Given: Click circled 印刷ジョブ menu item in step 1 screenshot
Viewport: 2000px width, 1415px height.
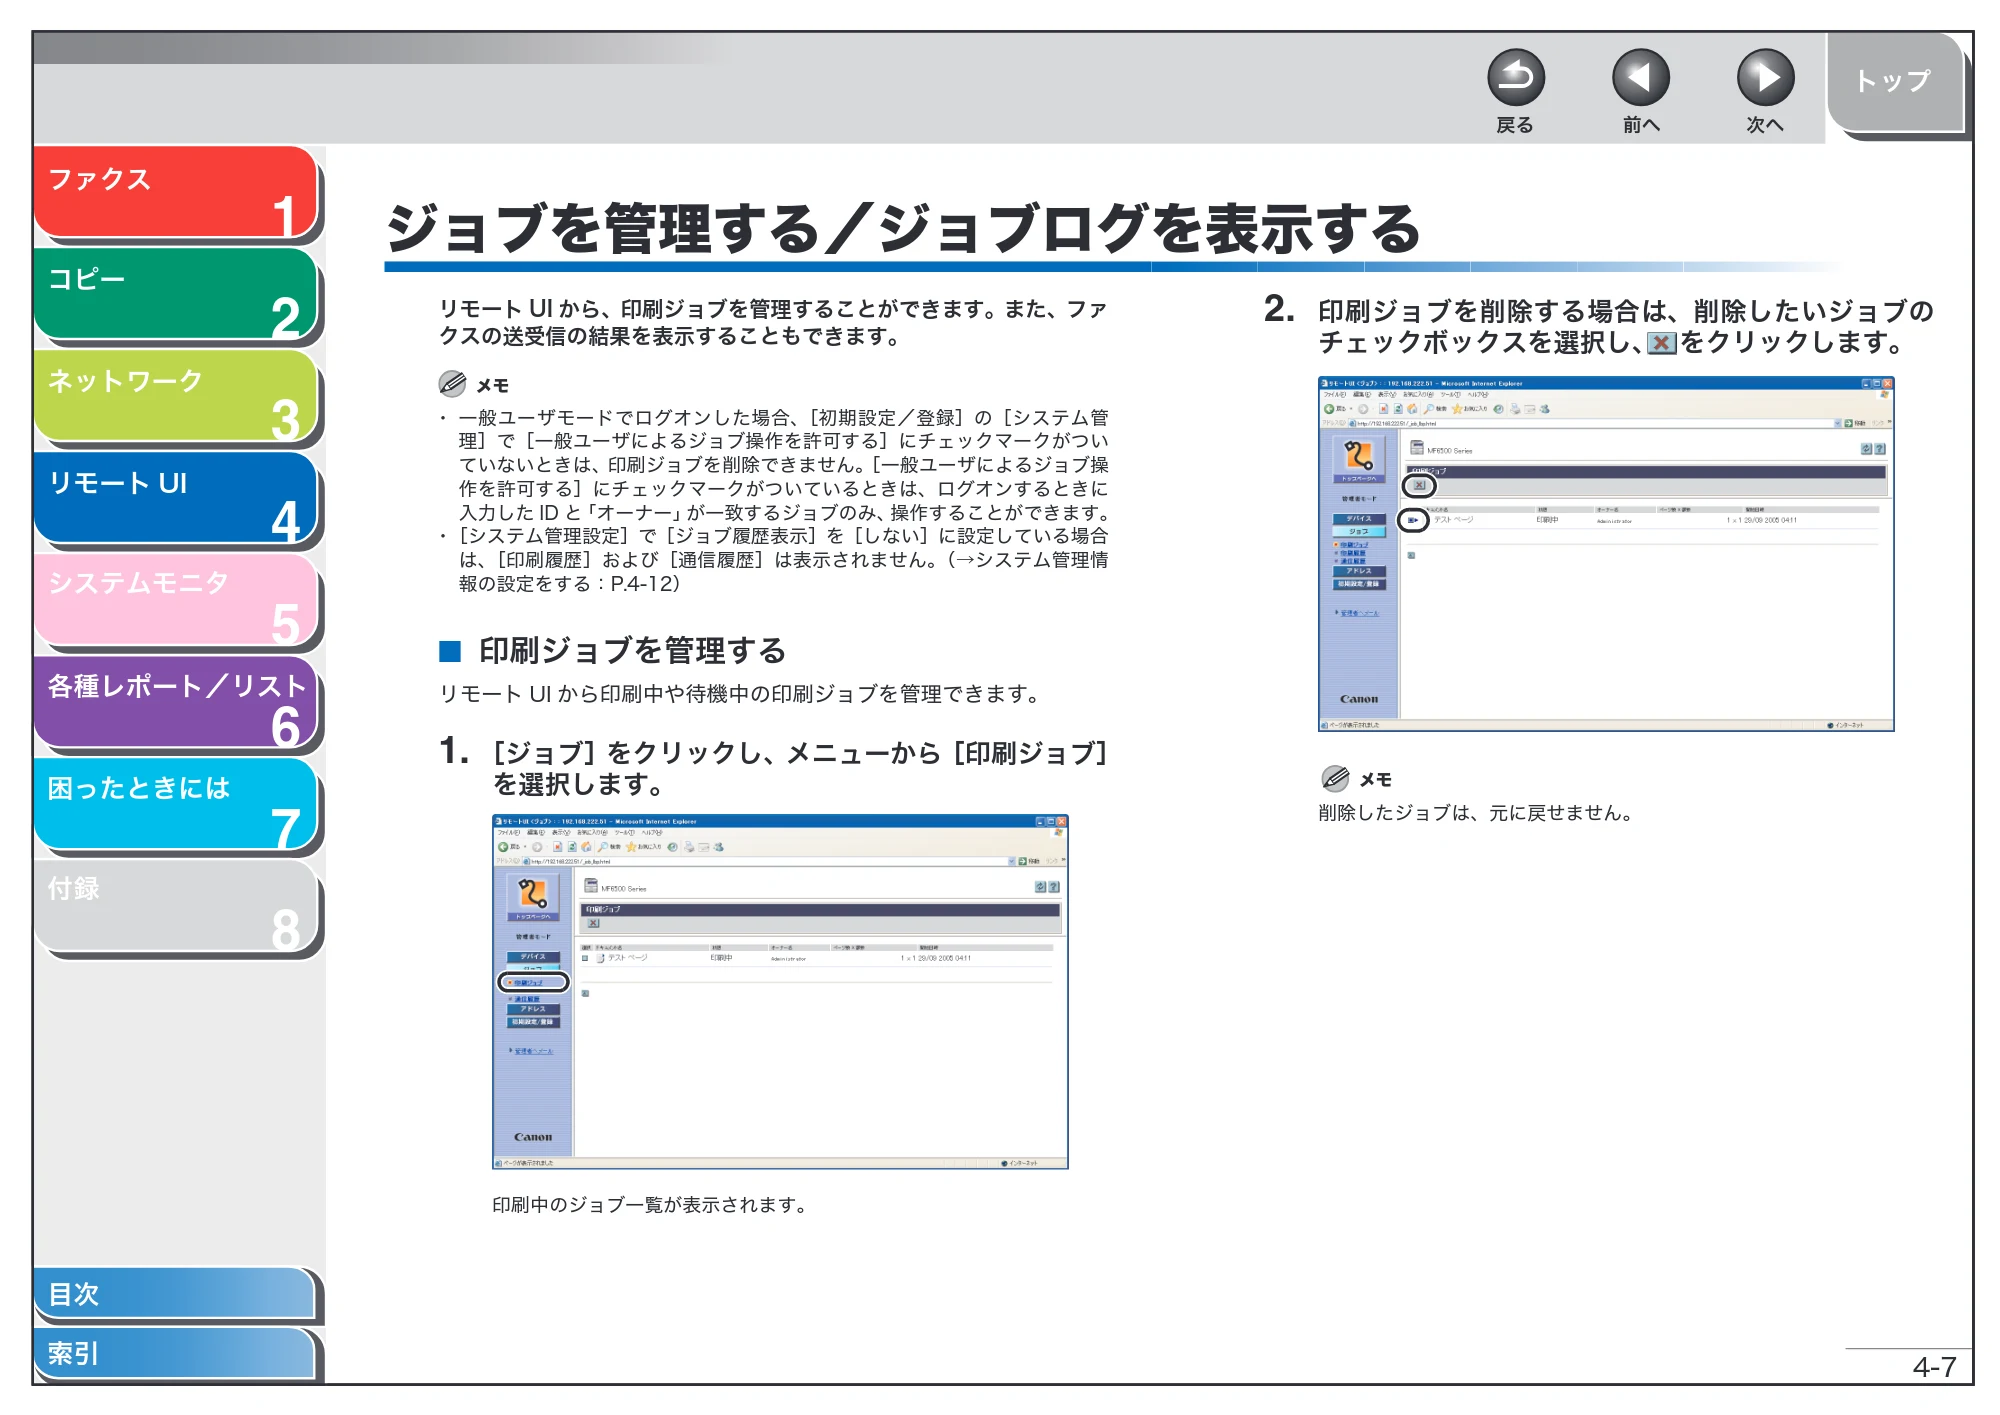Looking at the screenshot, I should (533, 982).
